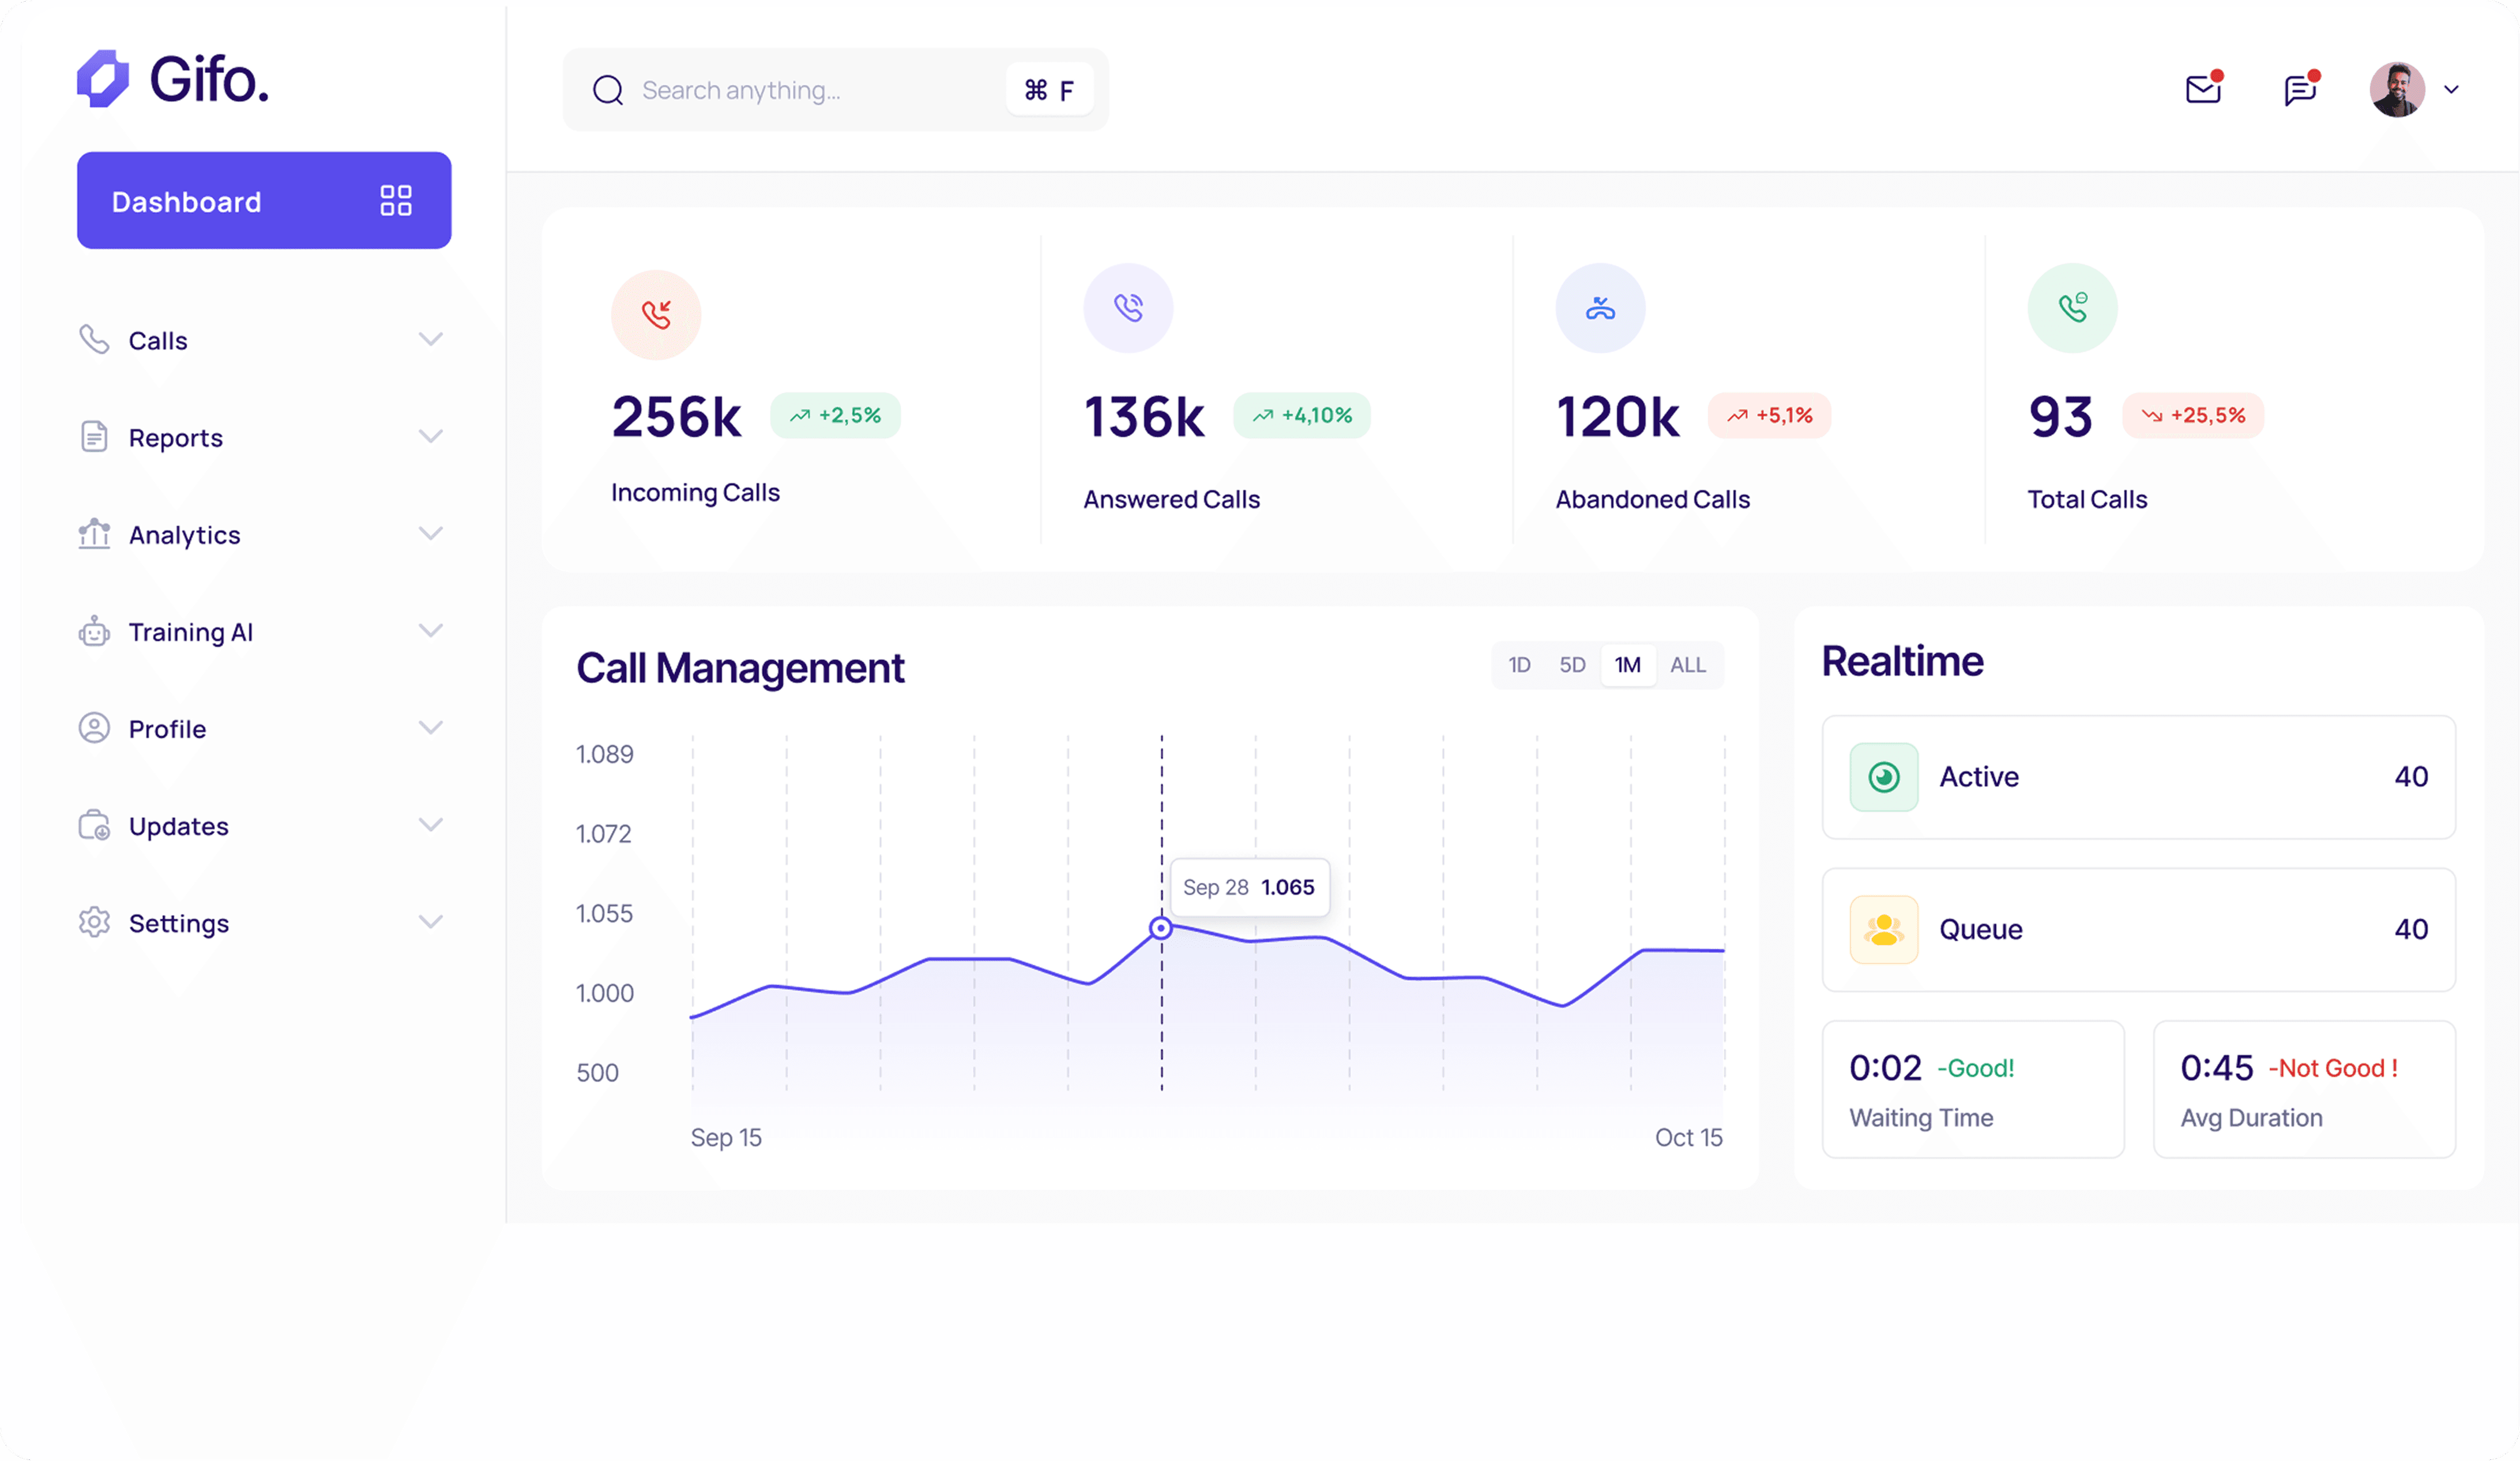The height and width of the screenshot is (1461, 2520).
Task: Click the incoming calls phone icon
Action: tap(656, 315)
